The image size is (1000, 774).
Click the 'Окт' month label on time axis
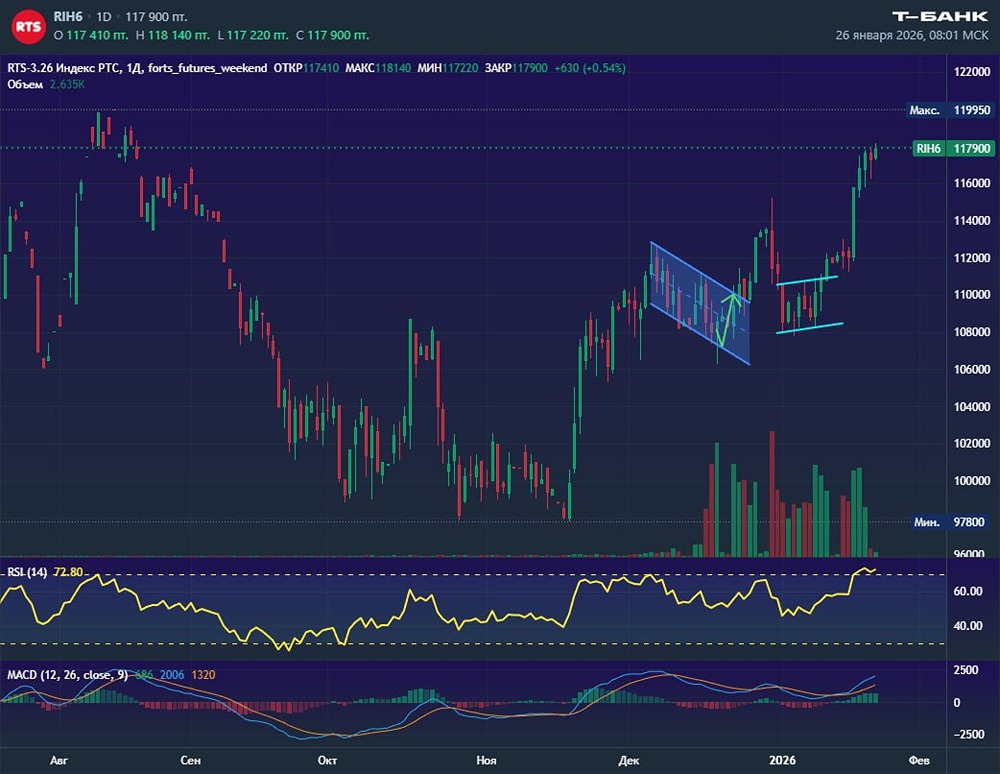[x=327, y=760]
